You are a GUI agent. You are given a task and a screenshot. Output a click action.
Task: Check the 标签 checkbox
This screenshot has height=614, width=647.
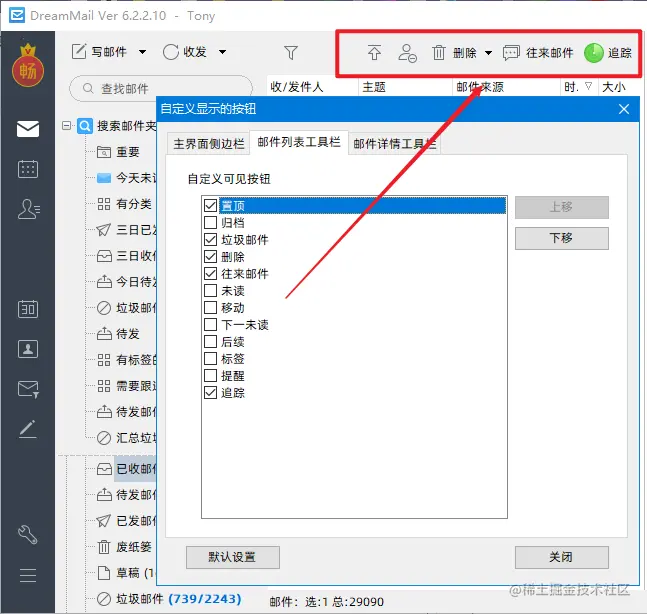point(210,359)
